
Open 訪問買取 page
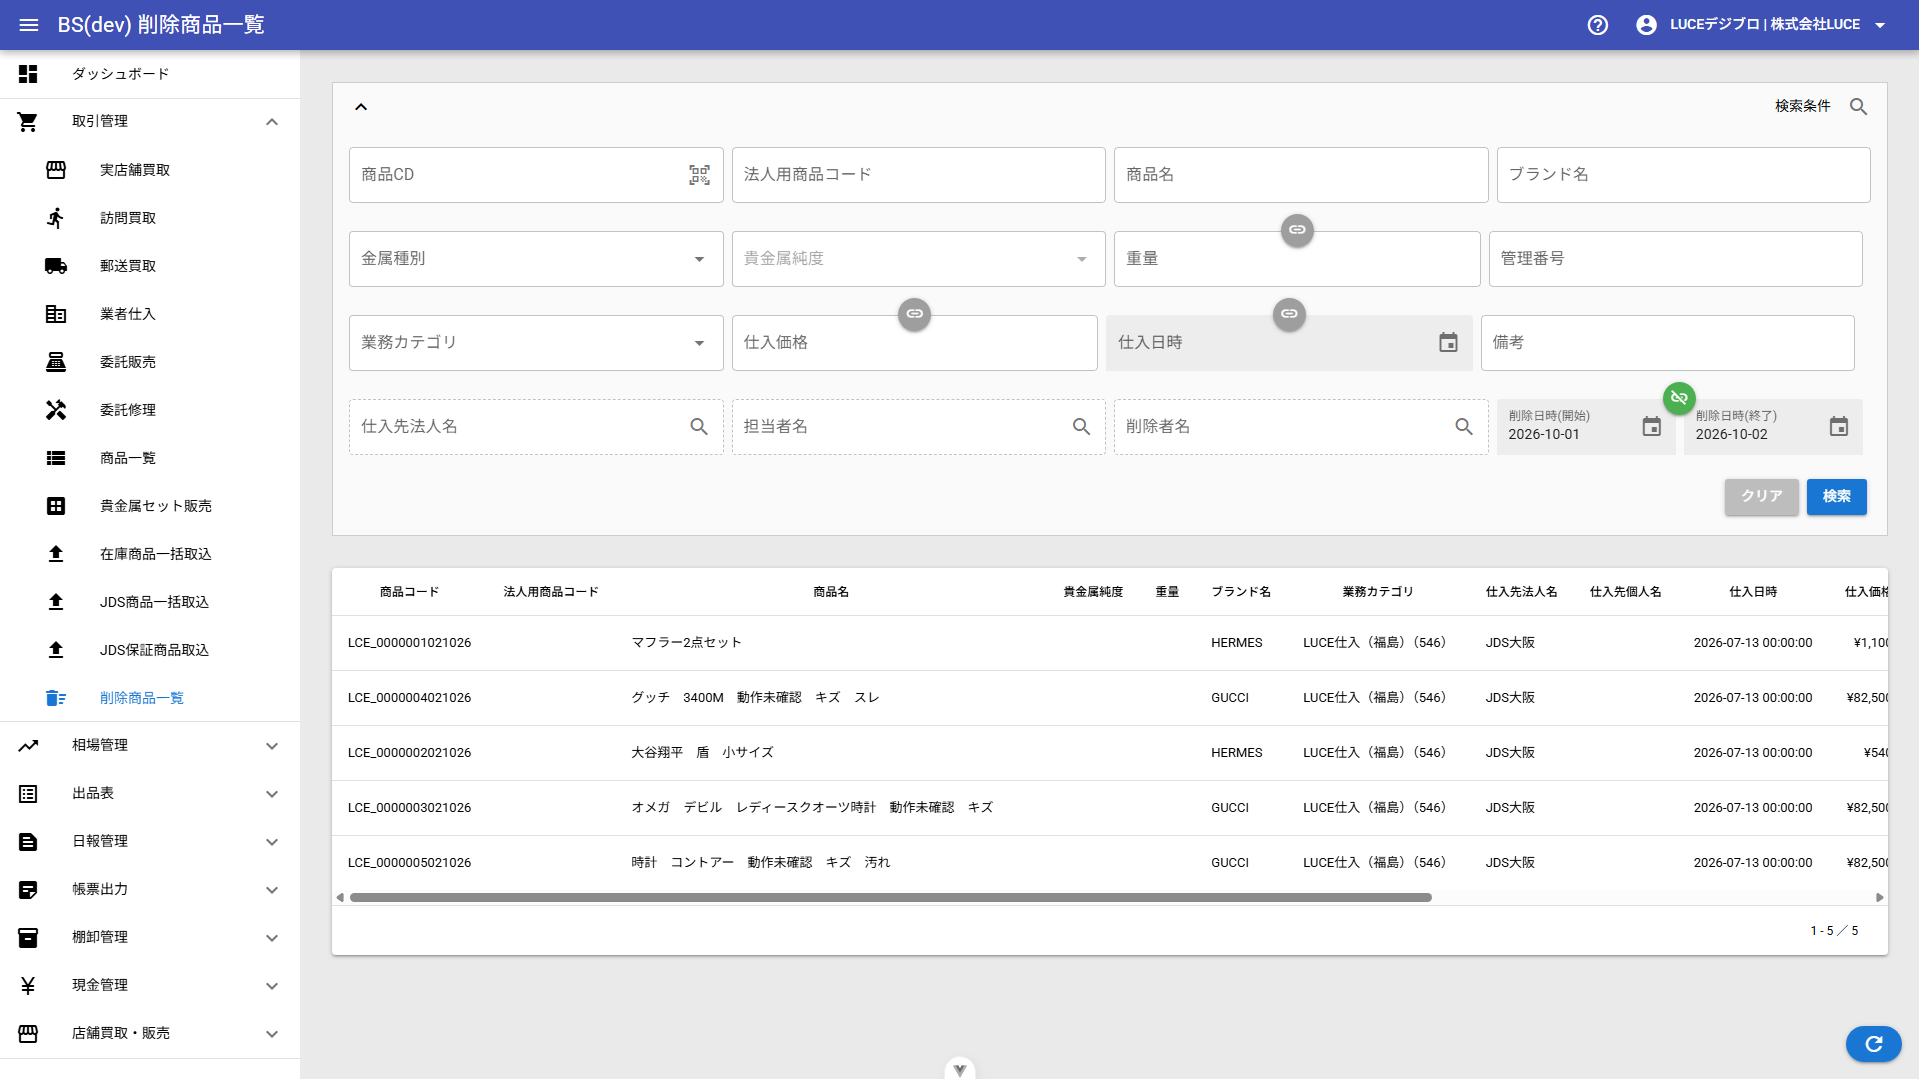pyautogui.click(x=150, y=218)
